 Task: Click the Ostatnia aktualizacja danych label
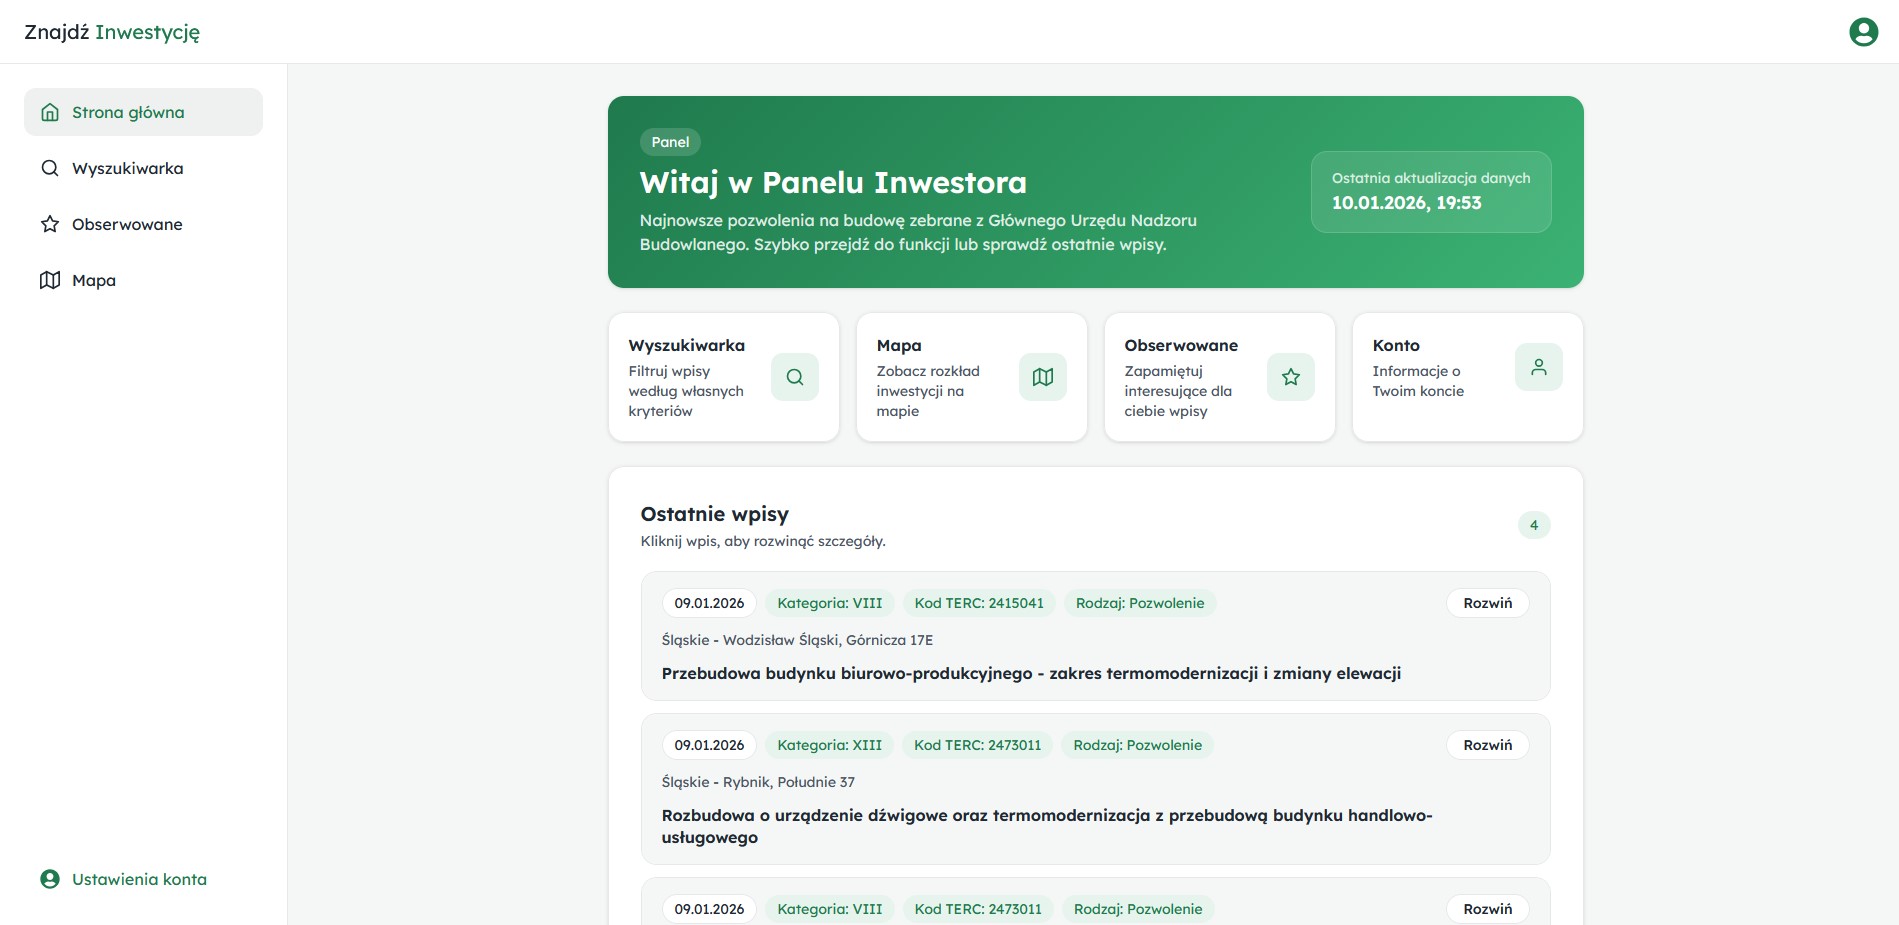1431,178
